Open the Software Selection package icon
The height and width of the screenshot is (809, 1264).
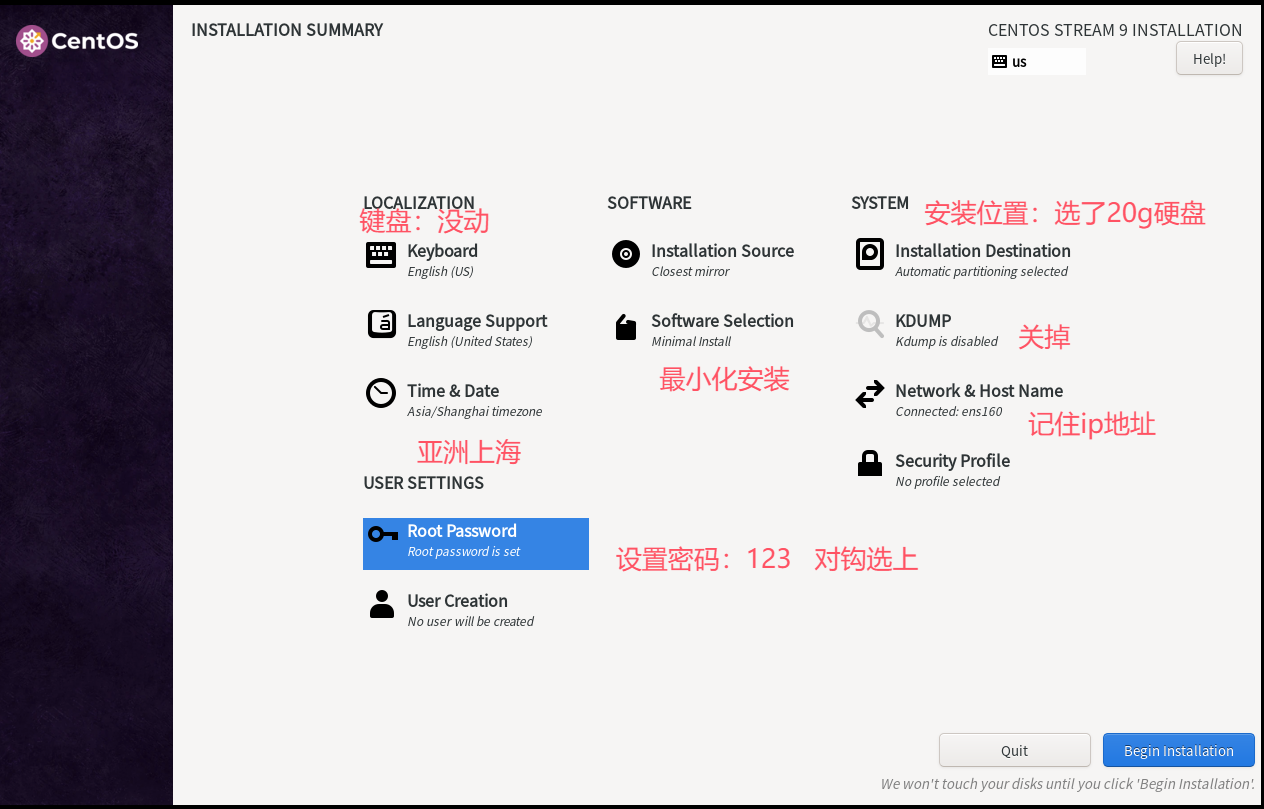[x=626, y=327]
